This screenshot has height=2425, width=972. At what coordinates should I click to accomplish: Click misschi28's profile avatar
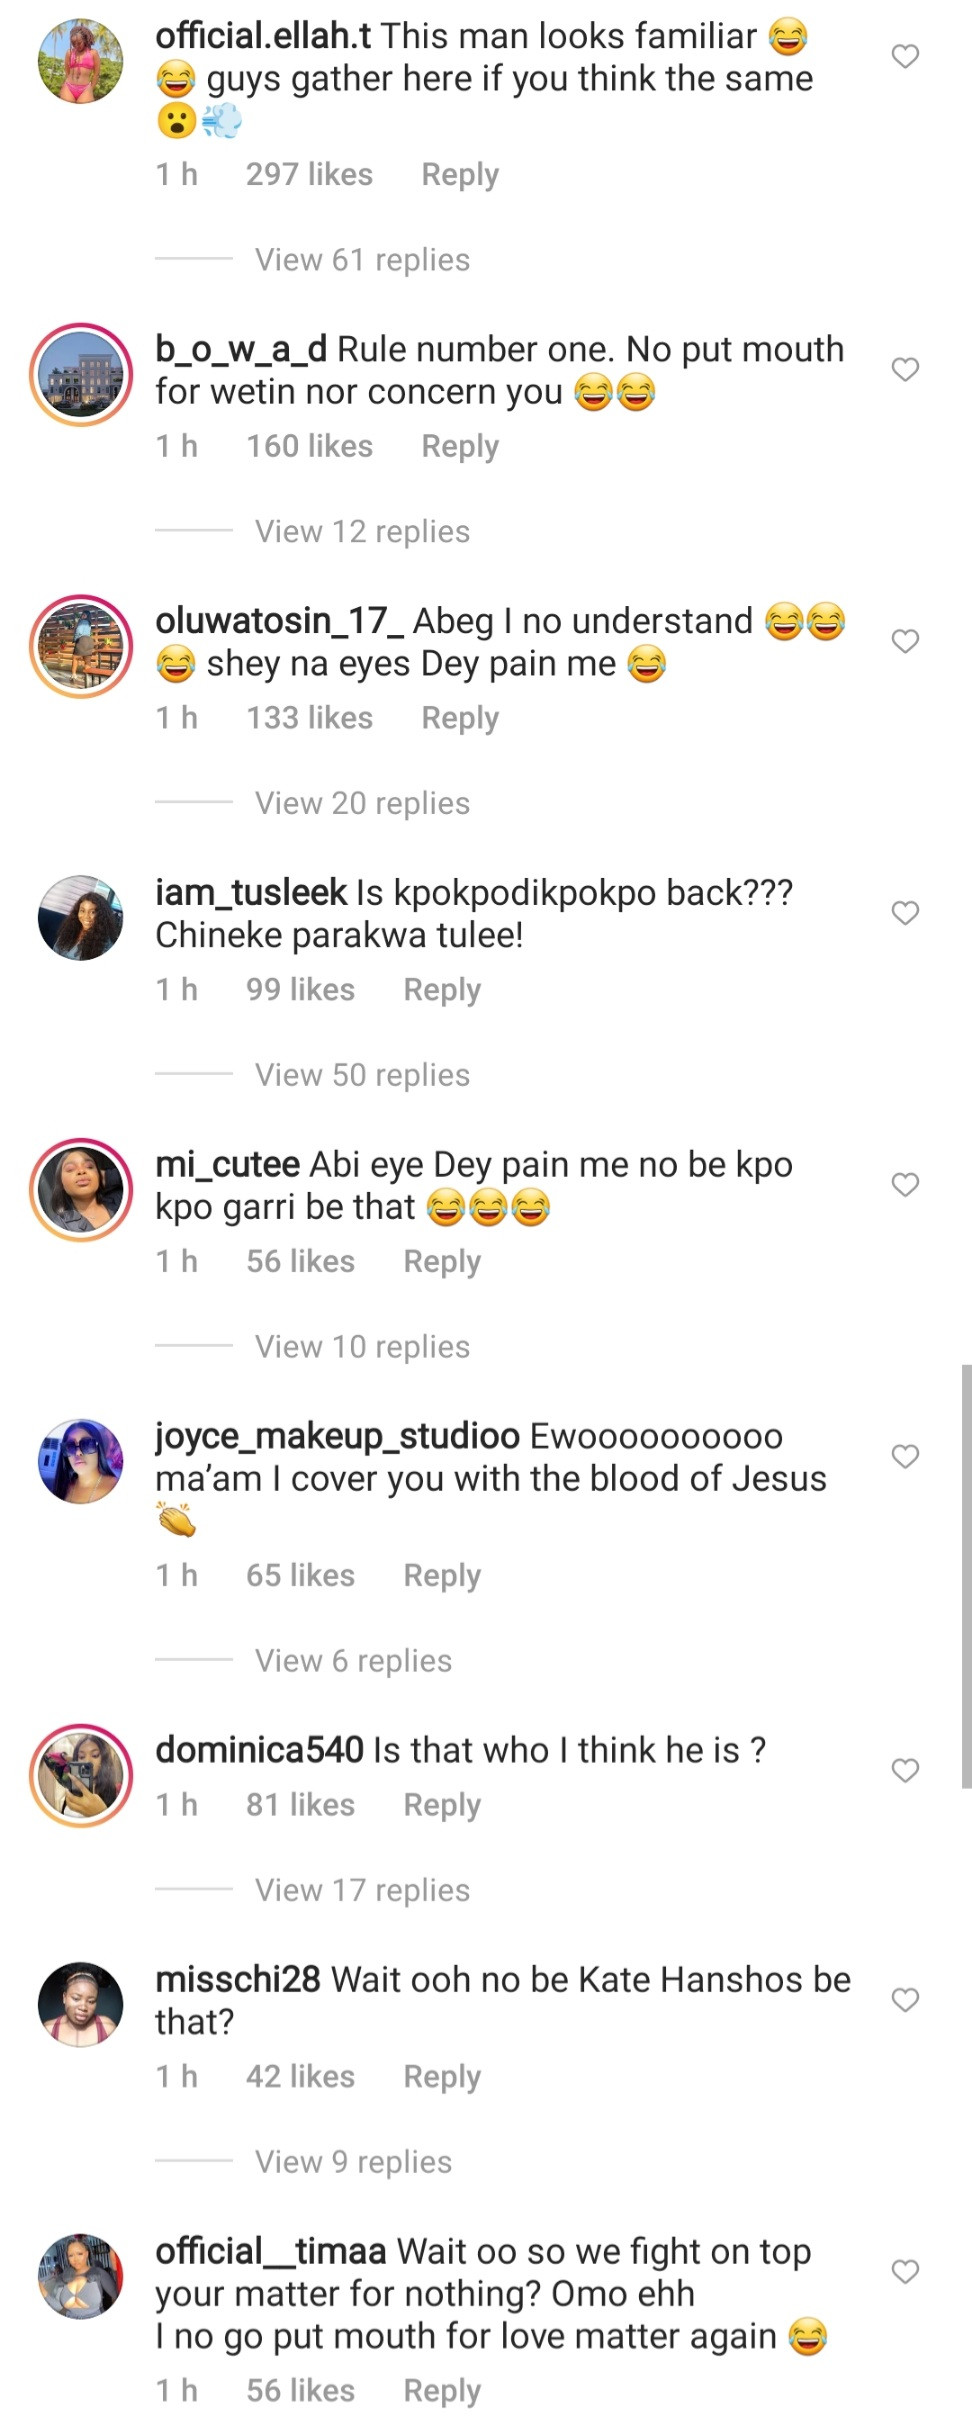tap(80, 2004)
